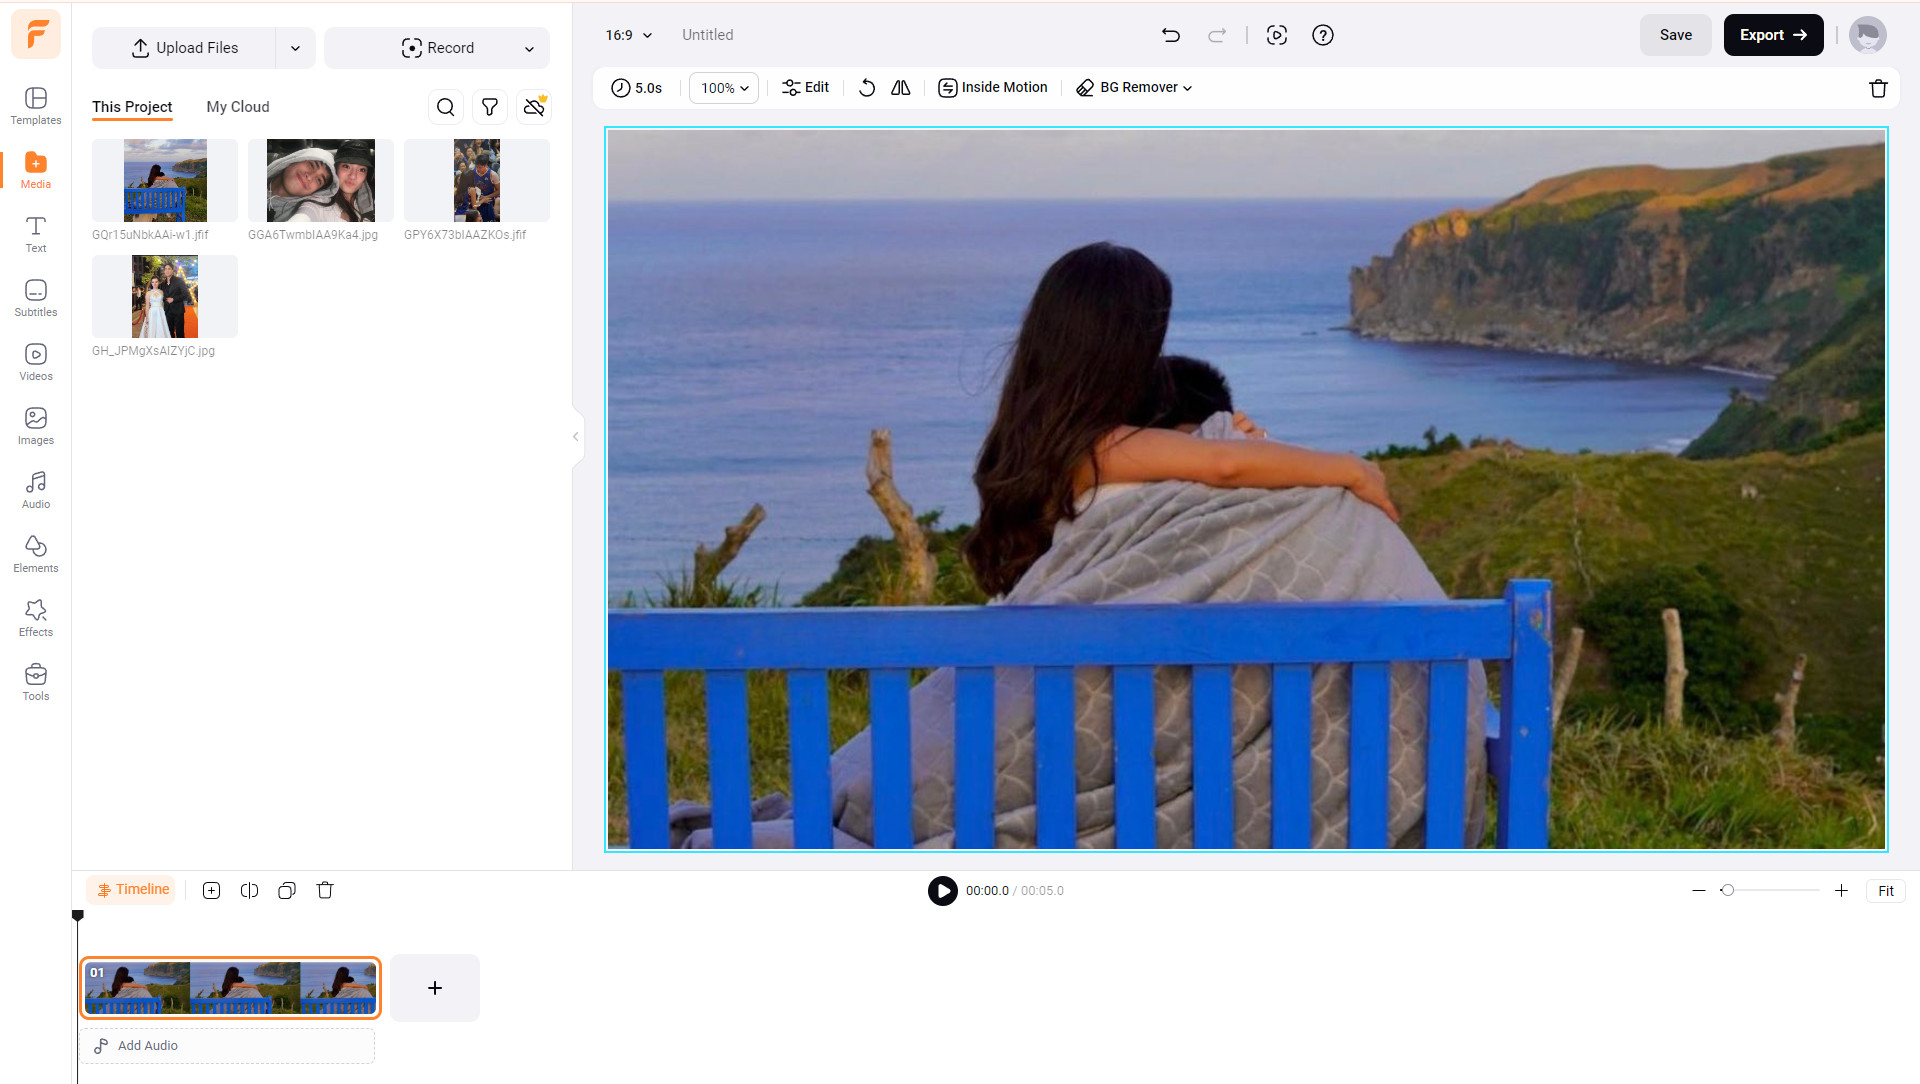Select the GH_JPMgXsAIZYjC.jpg thumbnail

point(165,296)
